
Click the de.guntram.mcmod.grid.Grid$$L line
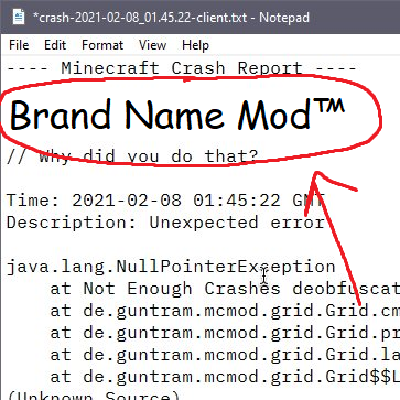point(225,377)
